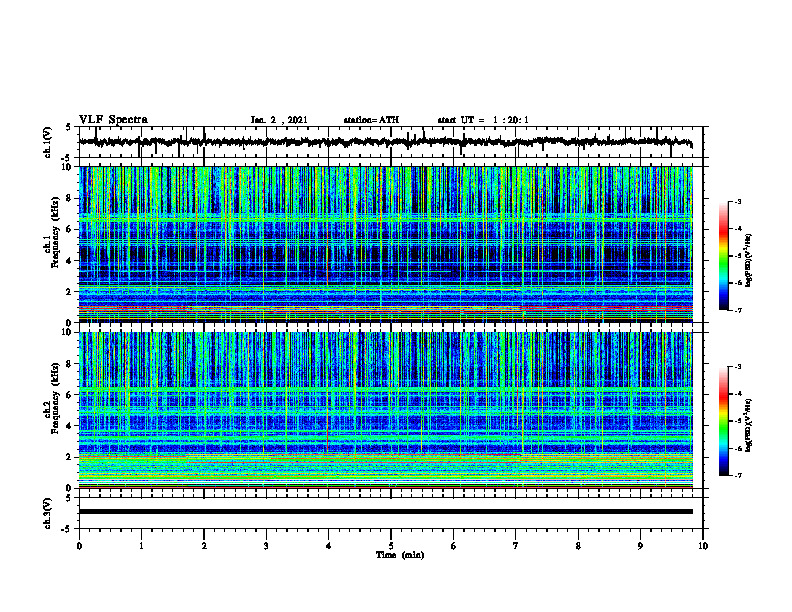The image size is (792, 612).
Task: Click the "station=ATH" header label
Action: click(x=371, y=120)
